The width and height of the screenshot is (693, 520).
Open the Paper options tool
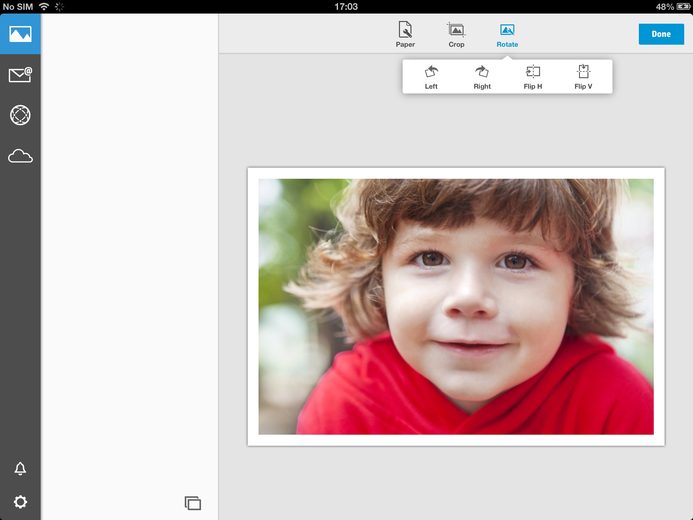(405, 34)
